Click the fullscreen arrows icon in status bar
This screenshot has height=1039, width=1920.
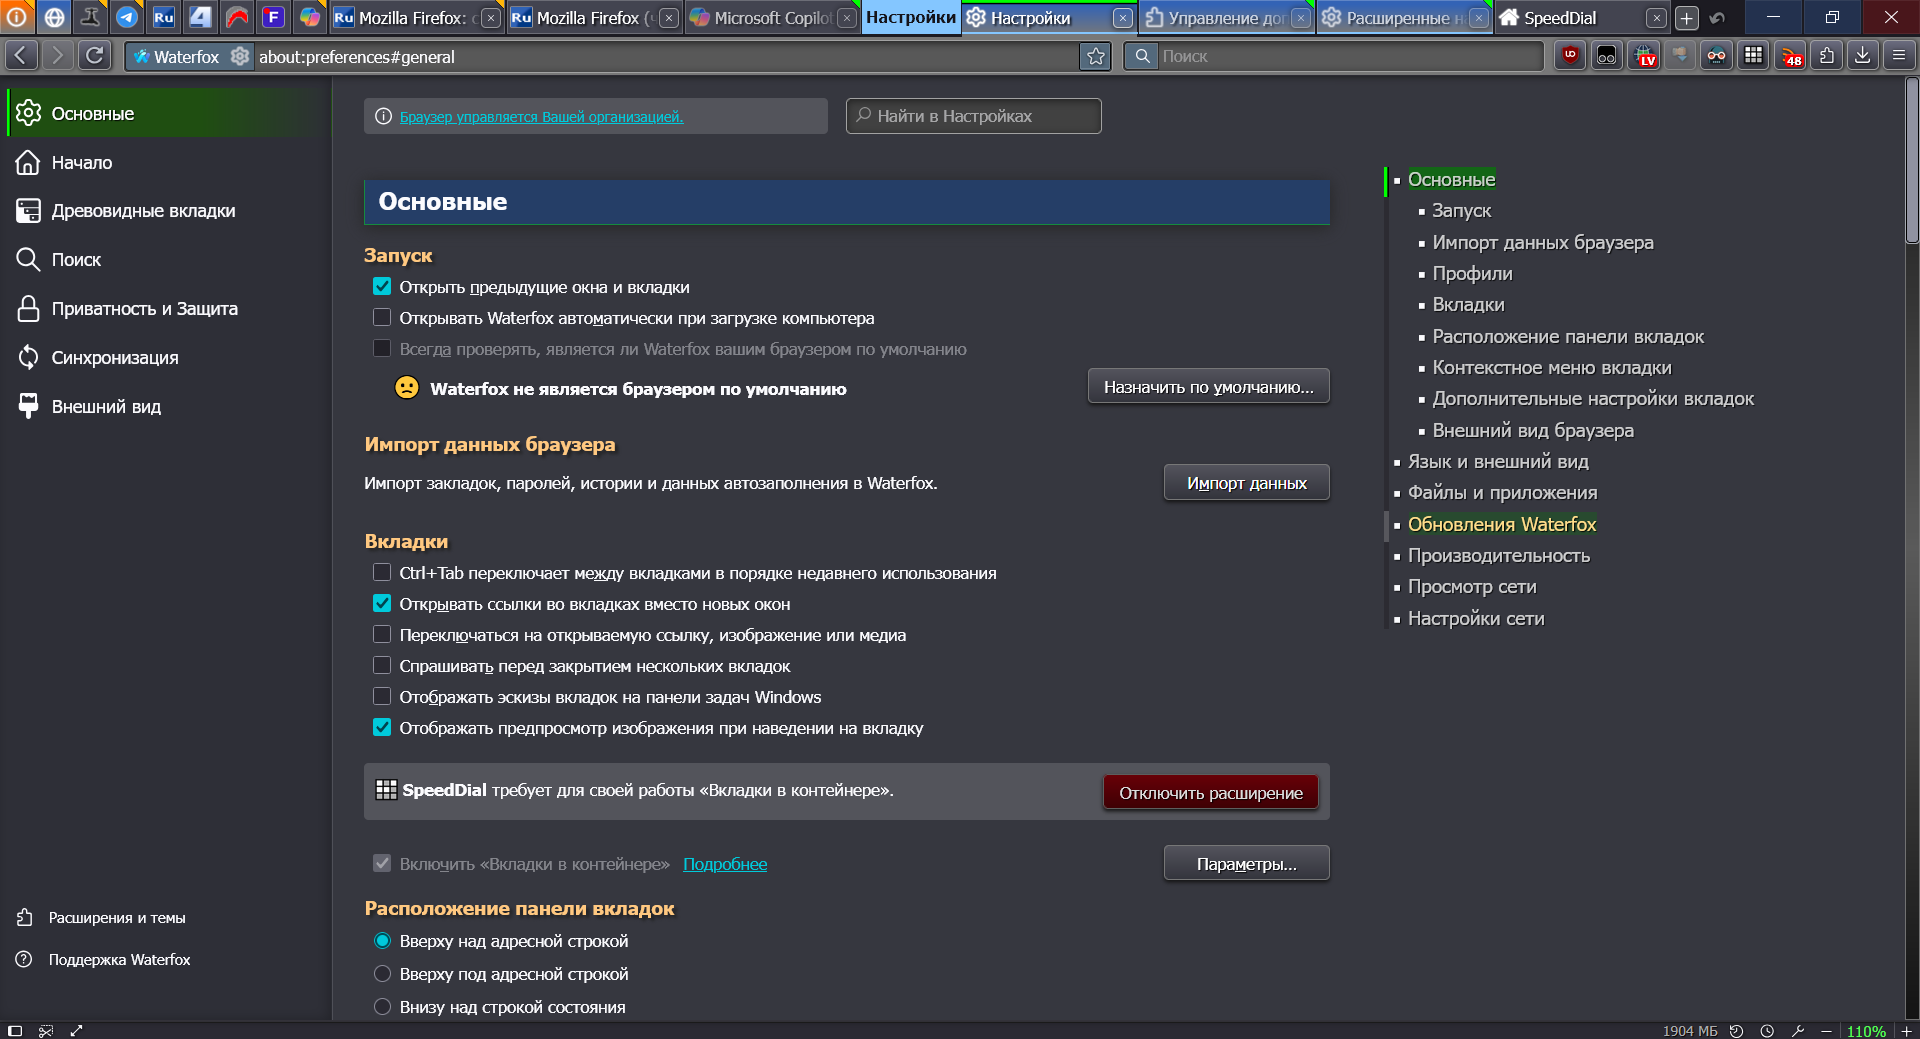76,1031
